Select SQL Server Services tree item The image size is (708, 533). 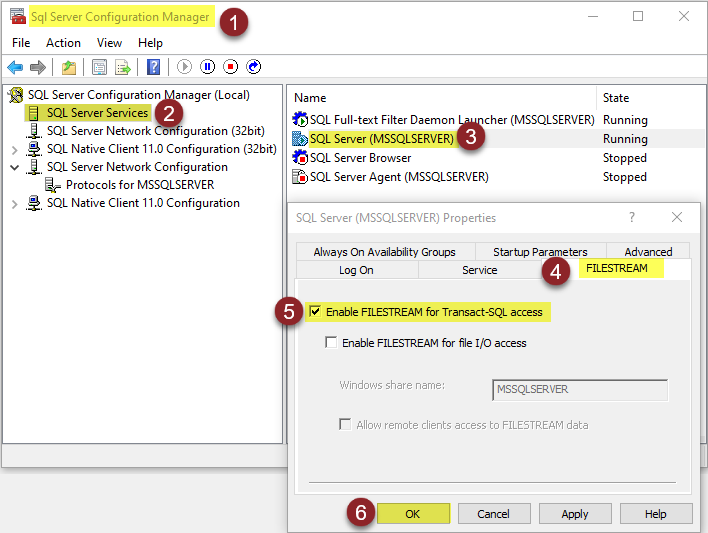(98, 113)
